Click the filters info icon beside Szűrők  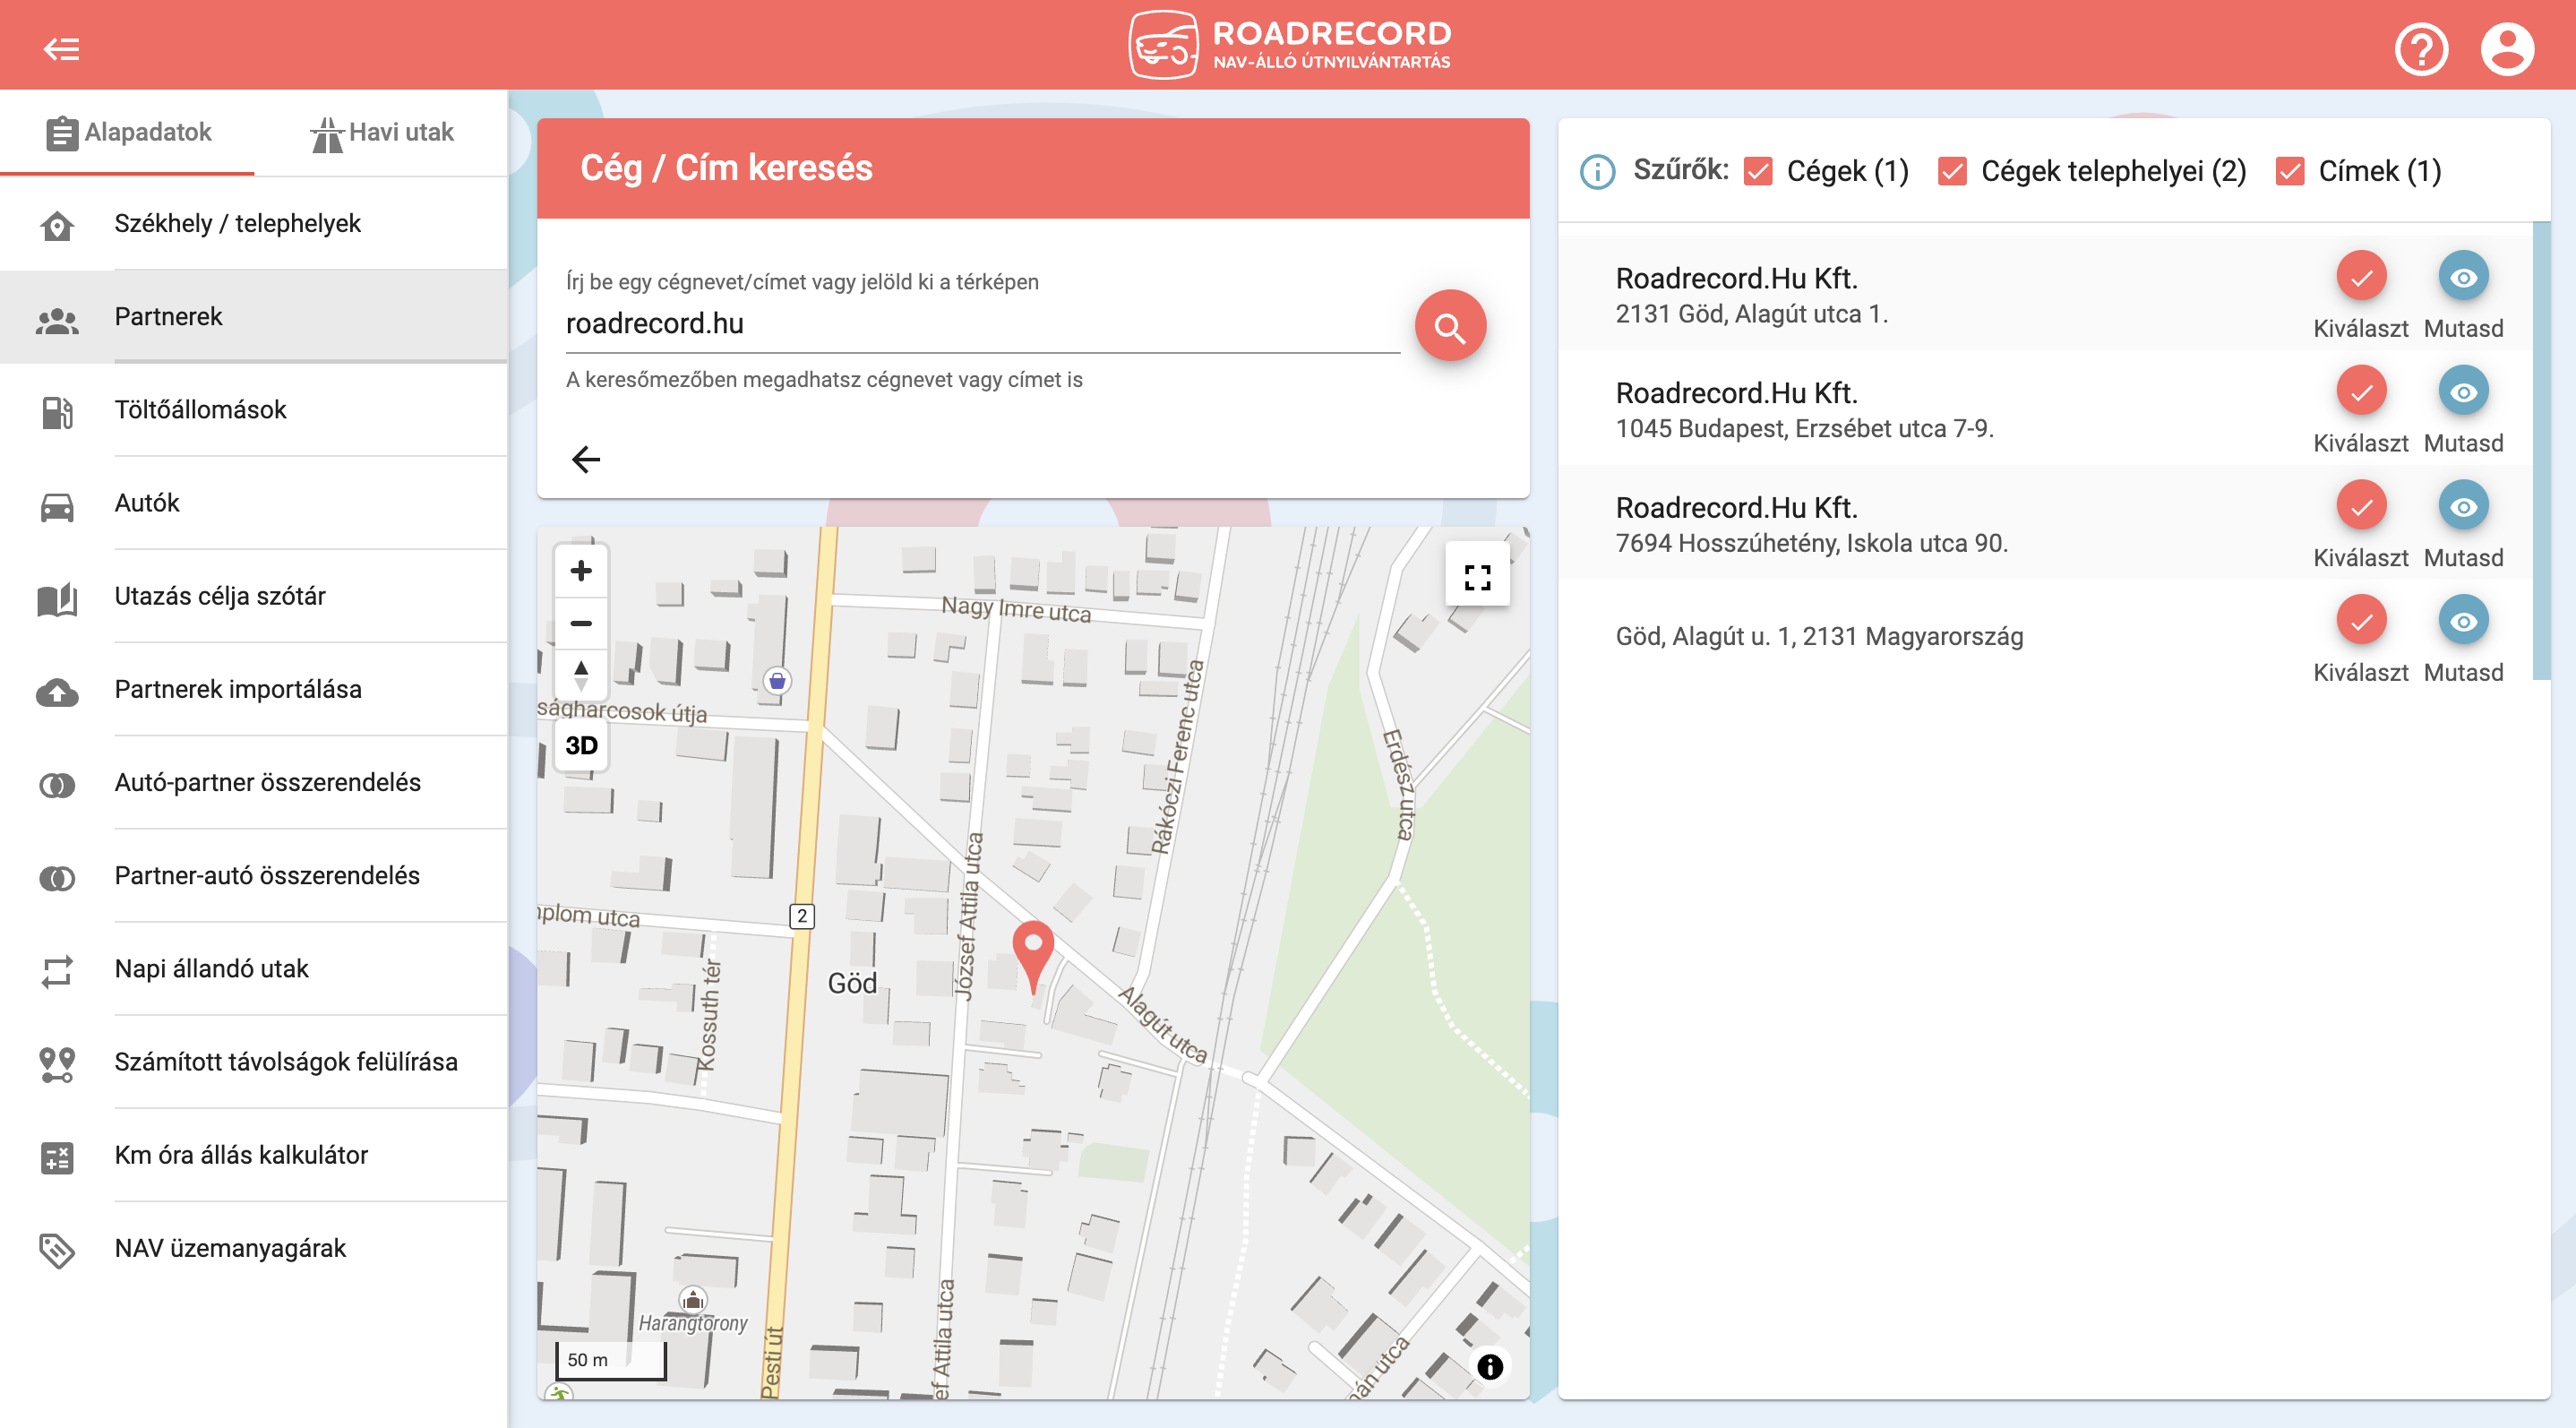(1597, 172)
